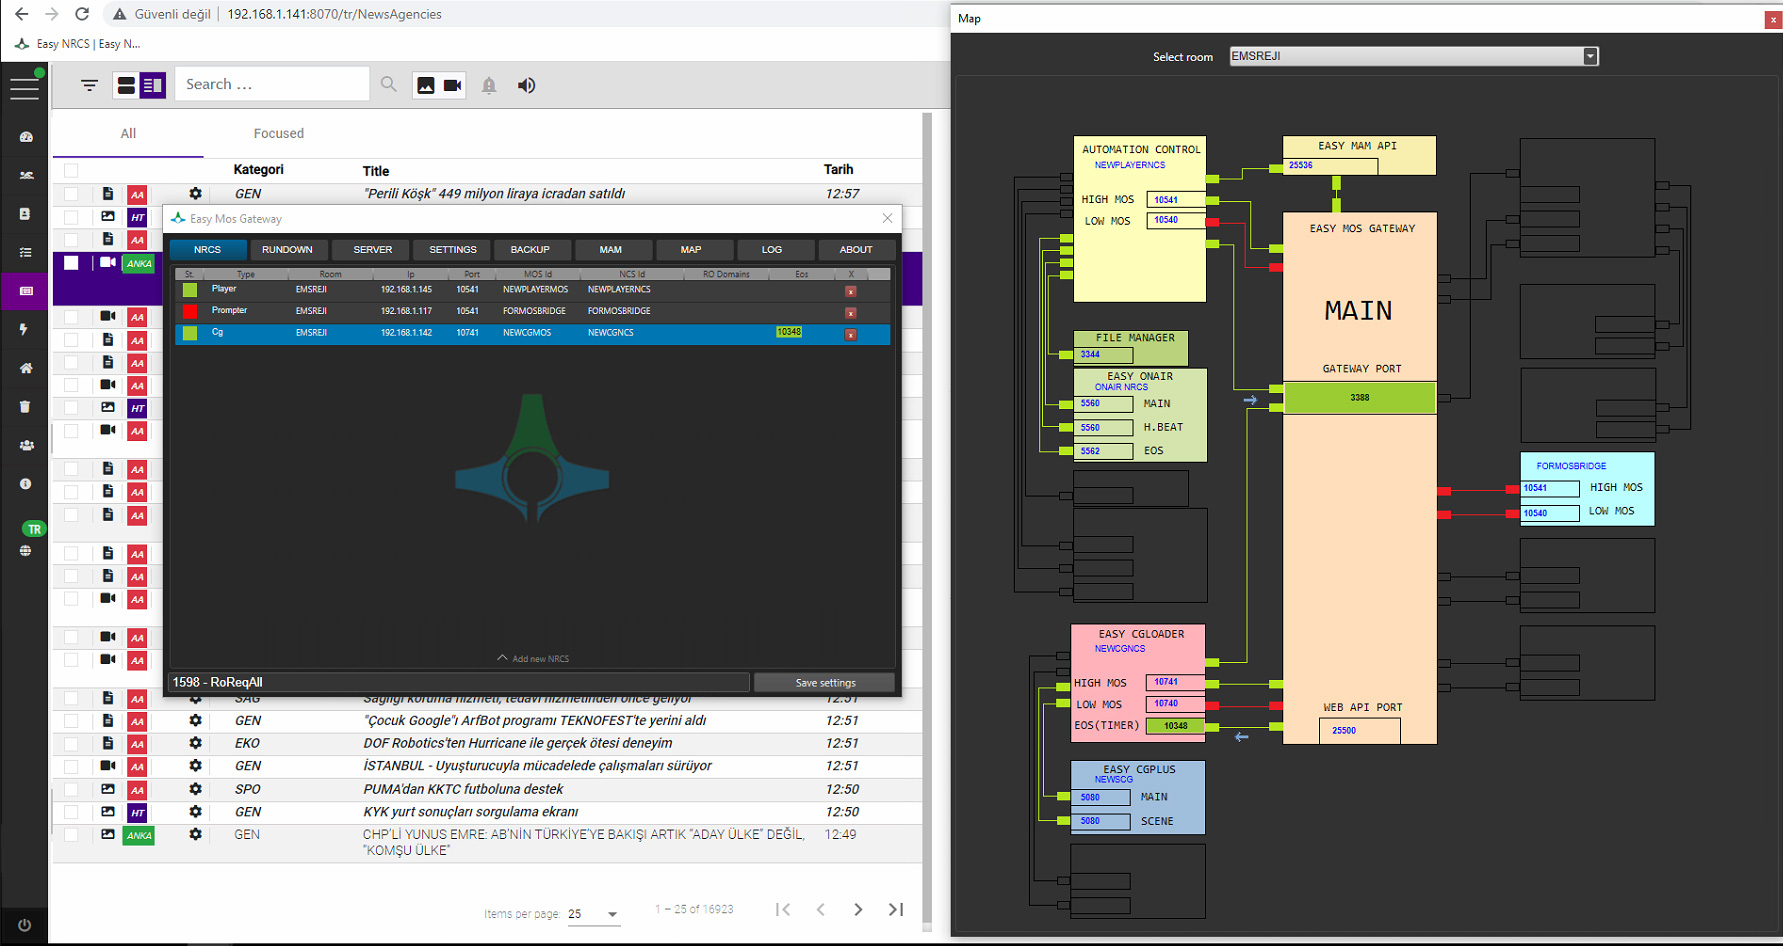
Task: Click the search magnifier icon
Action: click(389, 85)
